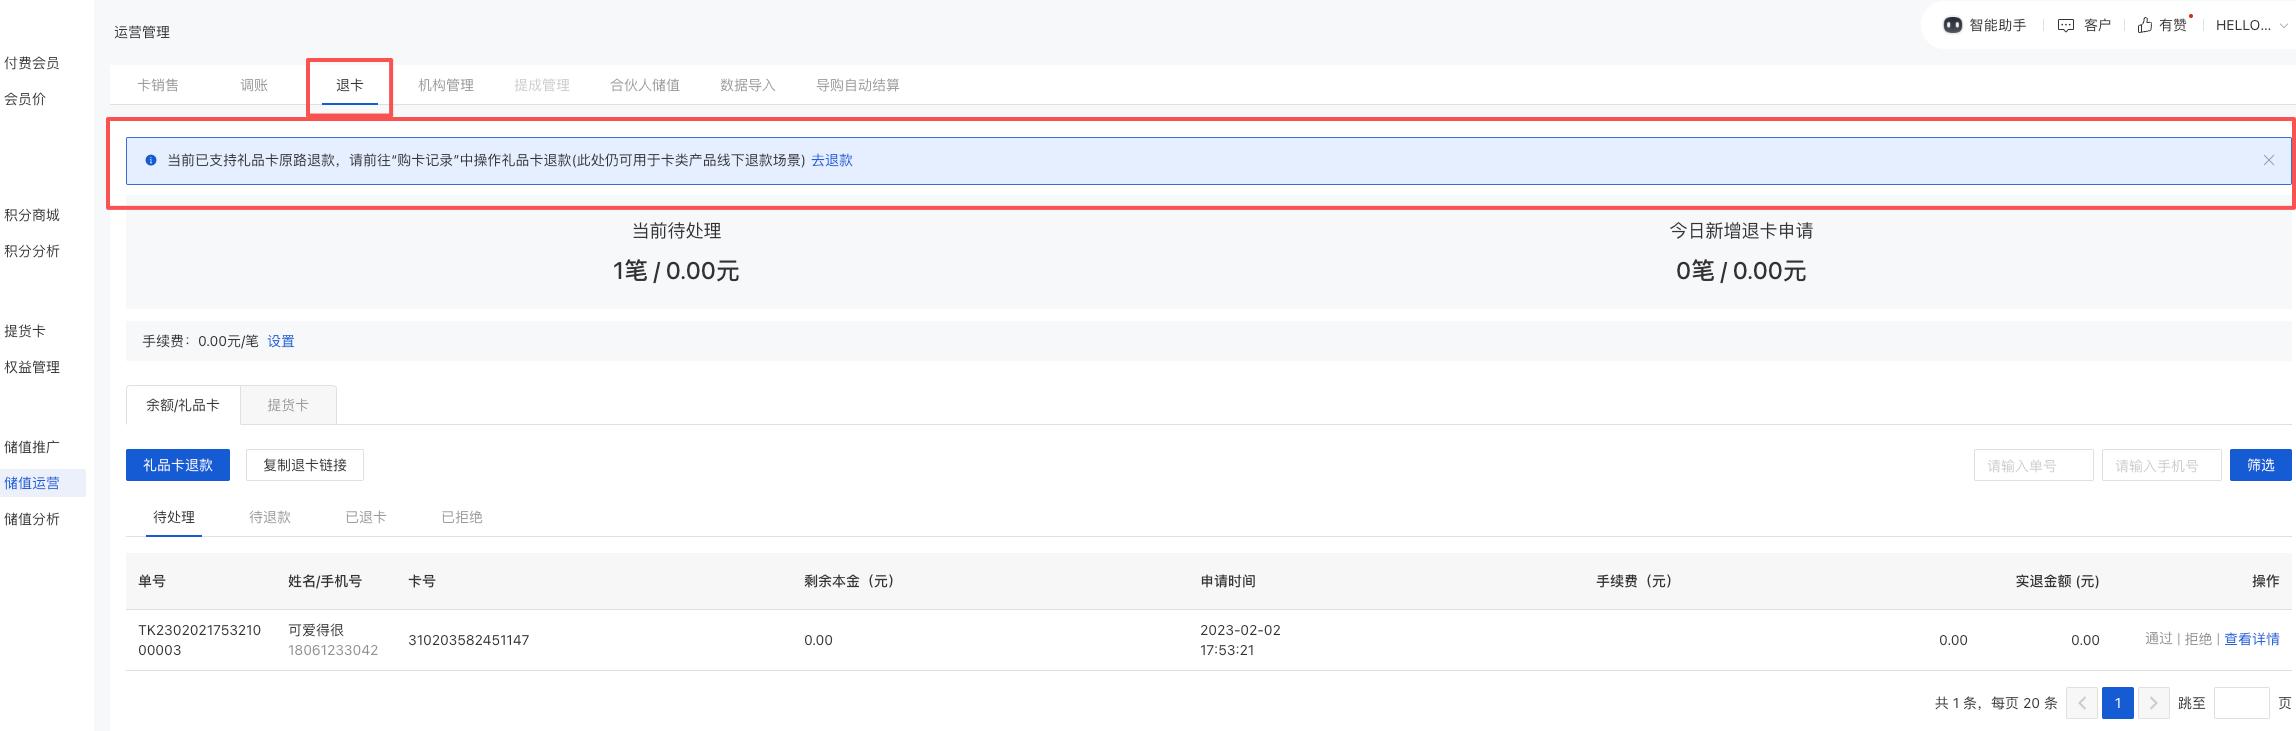Viewport: 2296px width, 731px height.
Task: Open the 智能助手 robot icon
Action: 1952,25
